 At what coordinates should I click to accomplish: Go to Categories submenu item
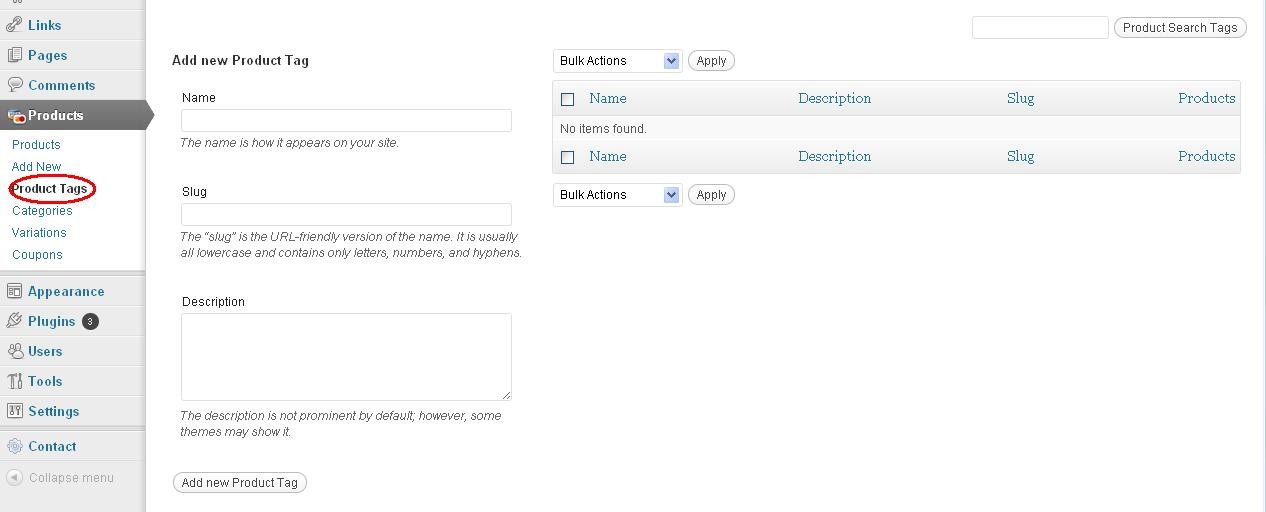(x=42, y=211)
